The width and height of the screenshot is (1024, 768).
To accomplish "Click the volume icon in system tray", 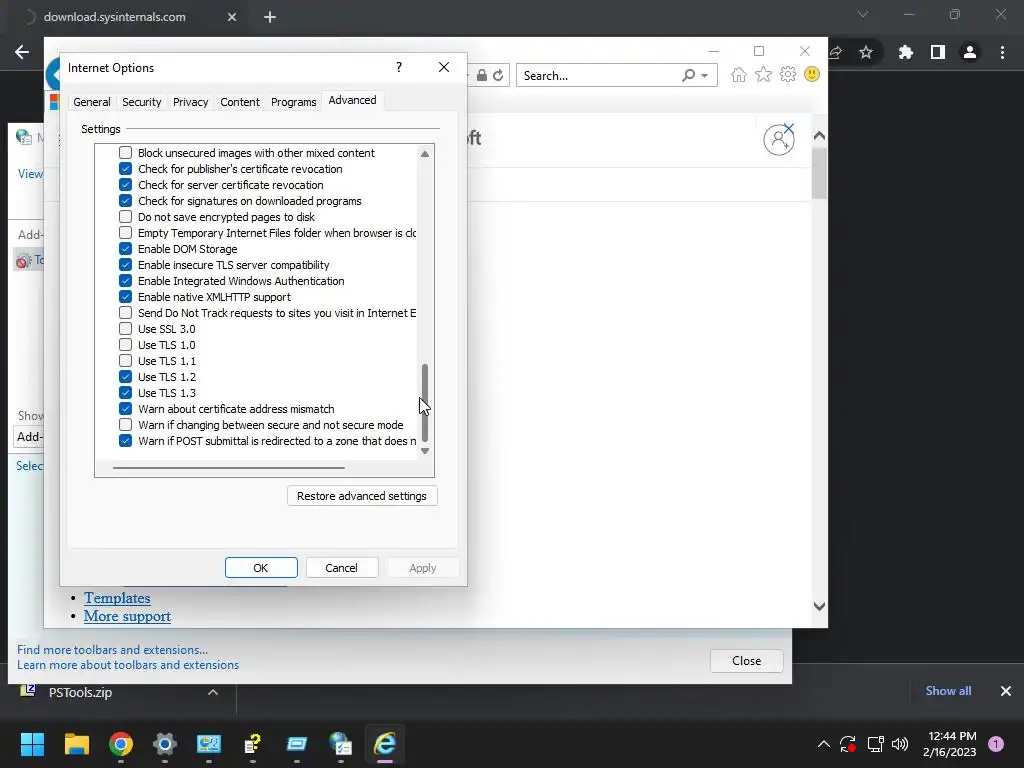I will tap(900, 744).
